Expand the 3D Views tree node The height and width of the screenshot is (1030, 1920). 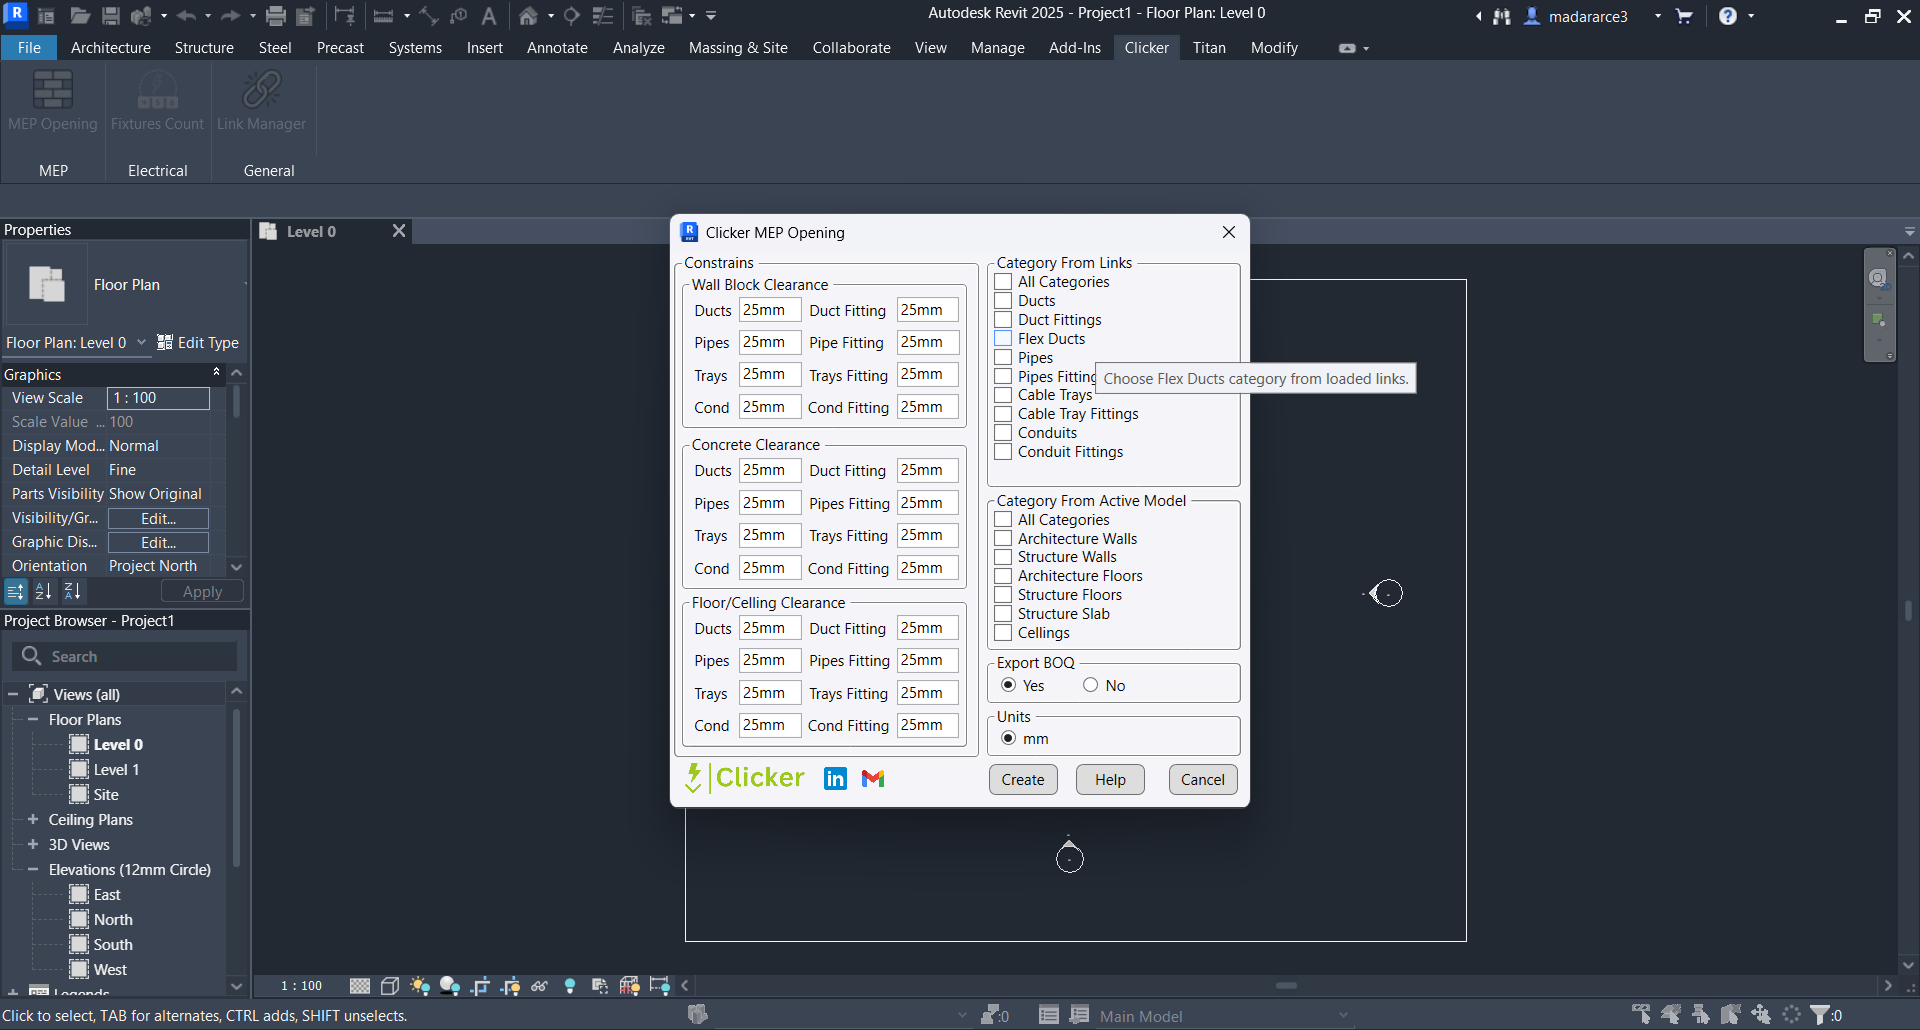(33, 845)
